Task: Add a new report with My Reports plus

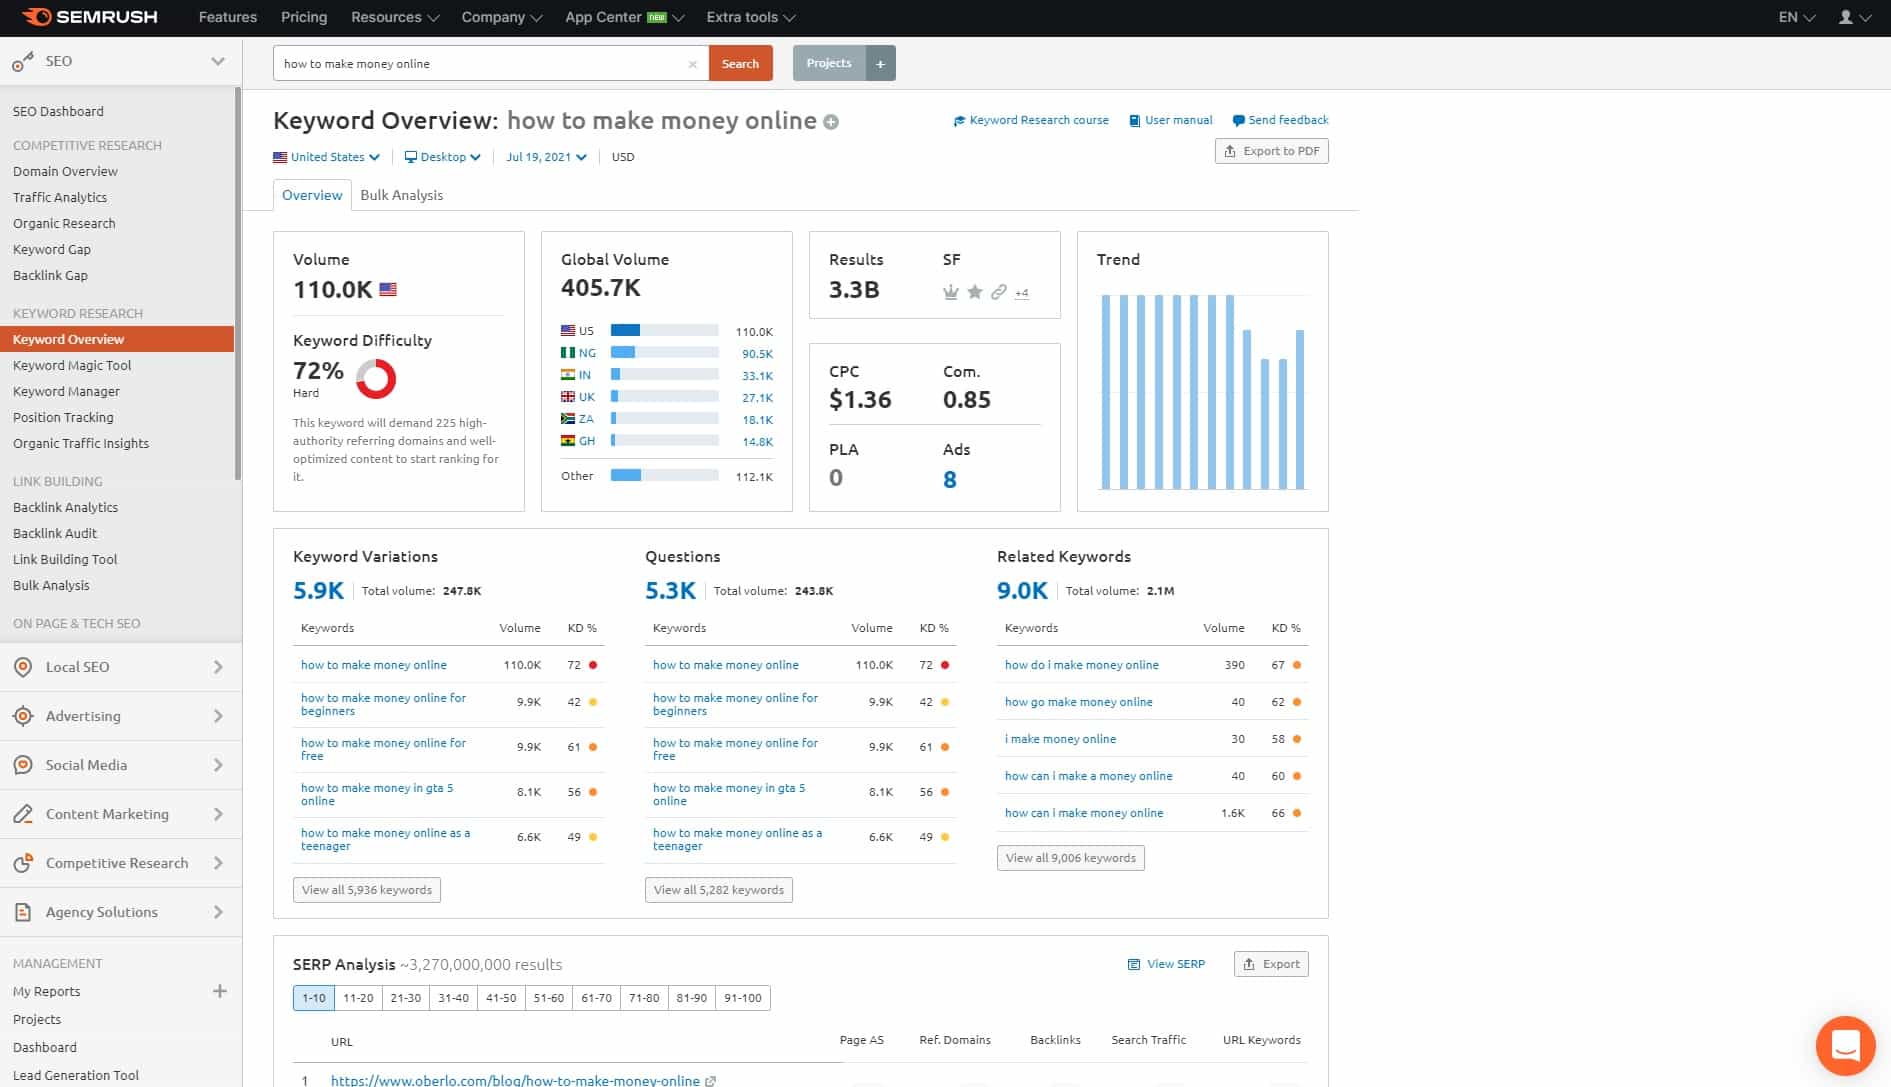Action: point(220,991)
